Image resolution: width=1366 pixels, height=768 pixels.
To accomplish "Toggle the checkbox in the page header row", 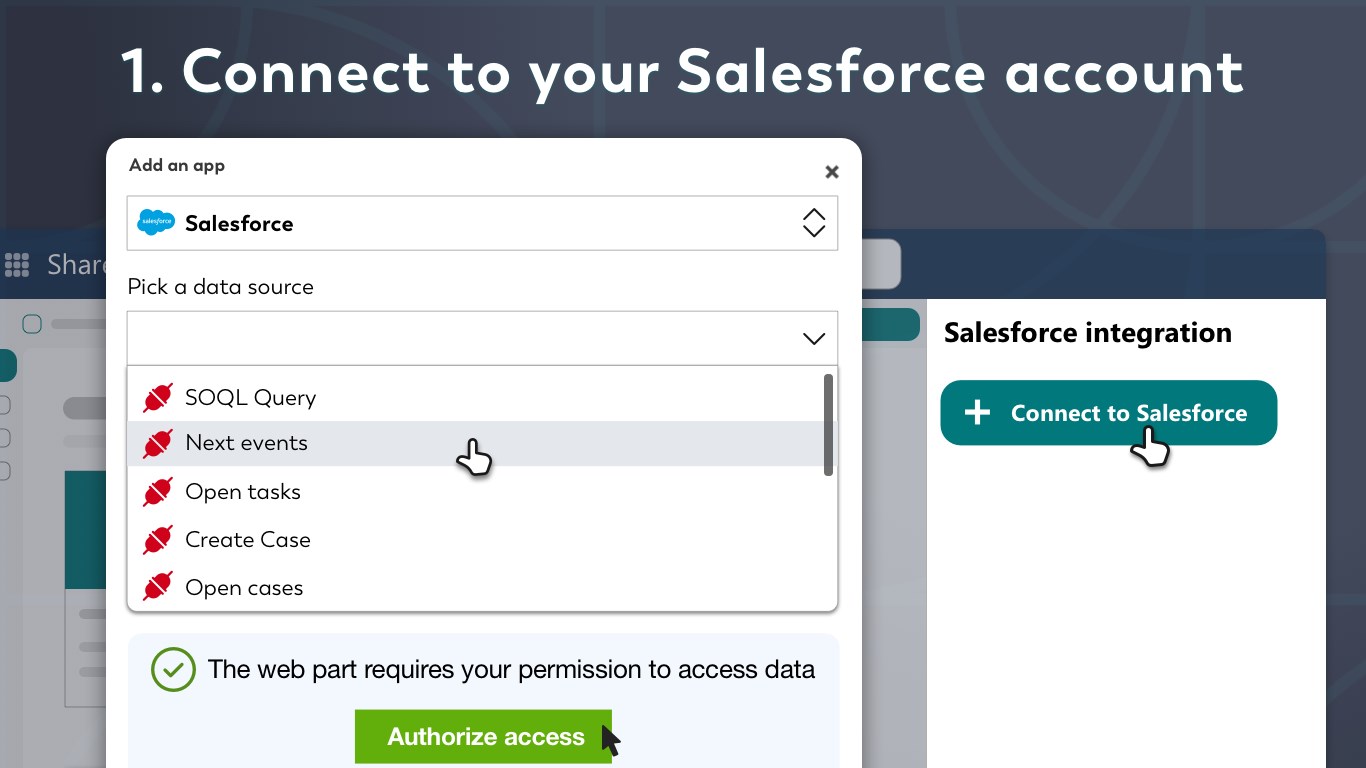I will (x=32, y=324).
